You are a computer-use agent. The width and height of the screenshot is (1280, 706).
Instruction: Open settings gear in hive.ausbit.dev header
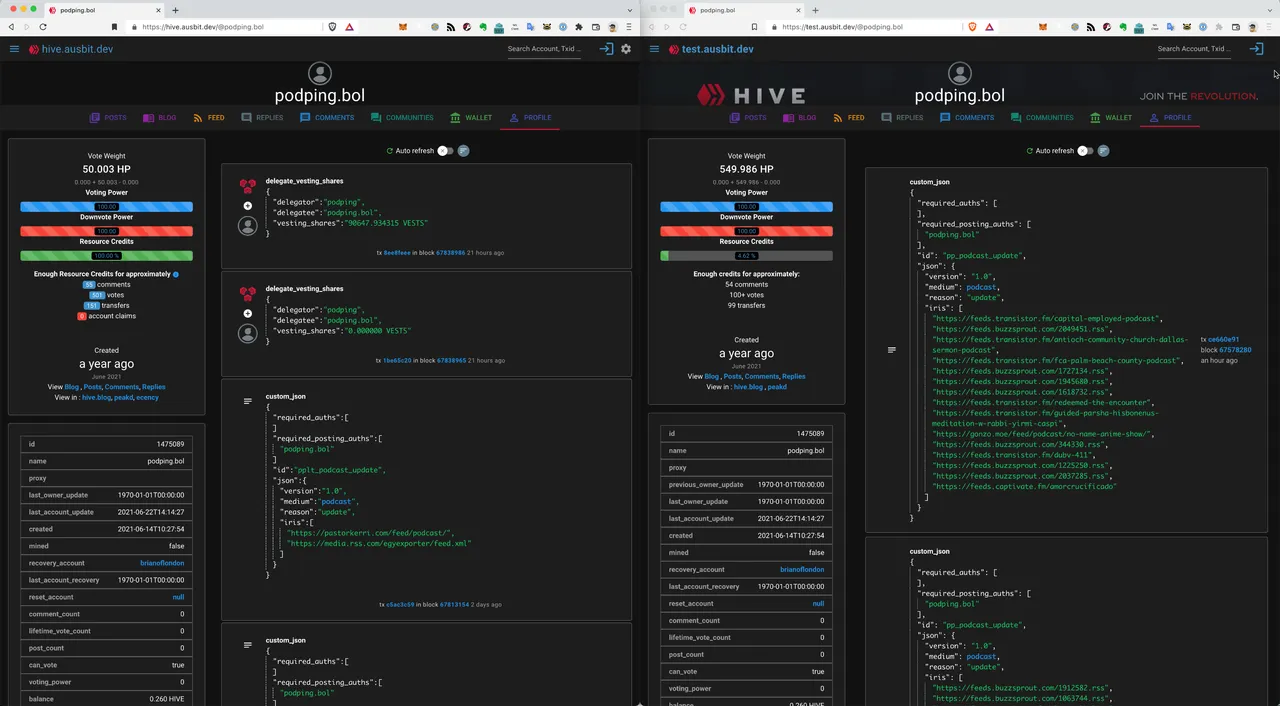[x=626, y=49]
